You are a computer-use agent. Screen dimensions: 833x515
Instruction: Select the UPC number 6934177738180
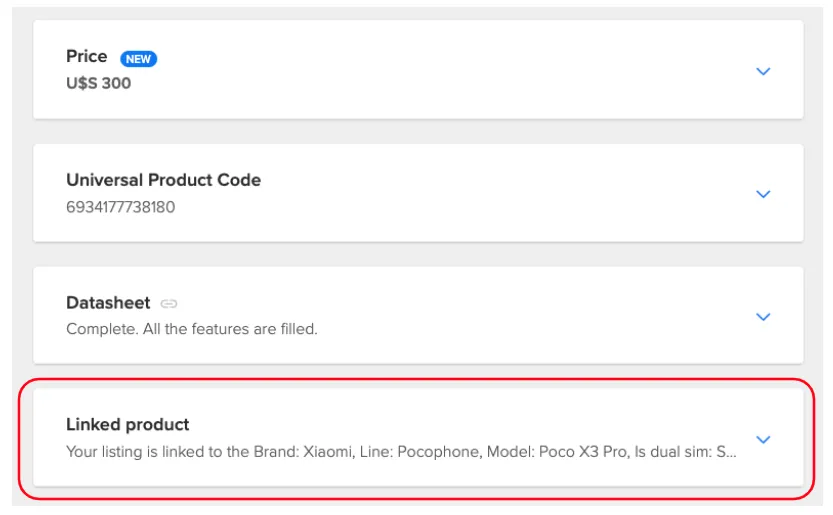(x=120, y=207)
